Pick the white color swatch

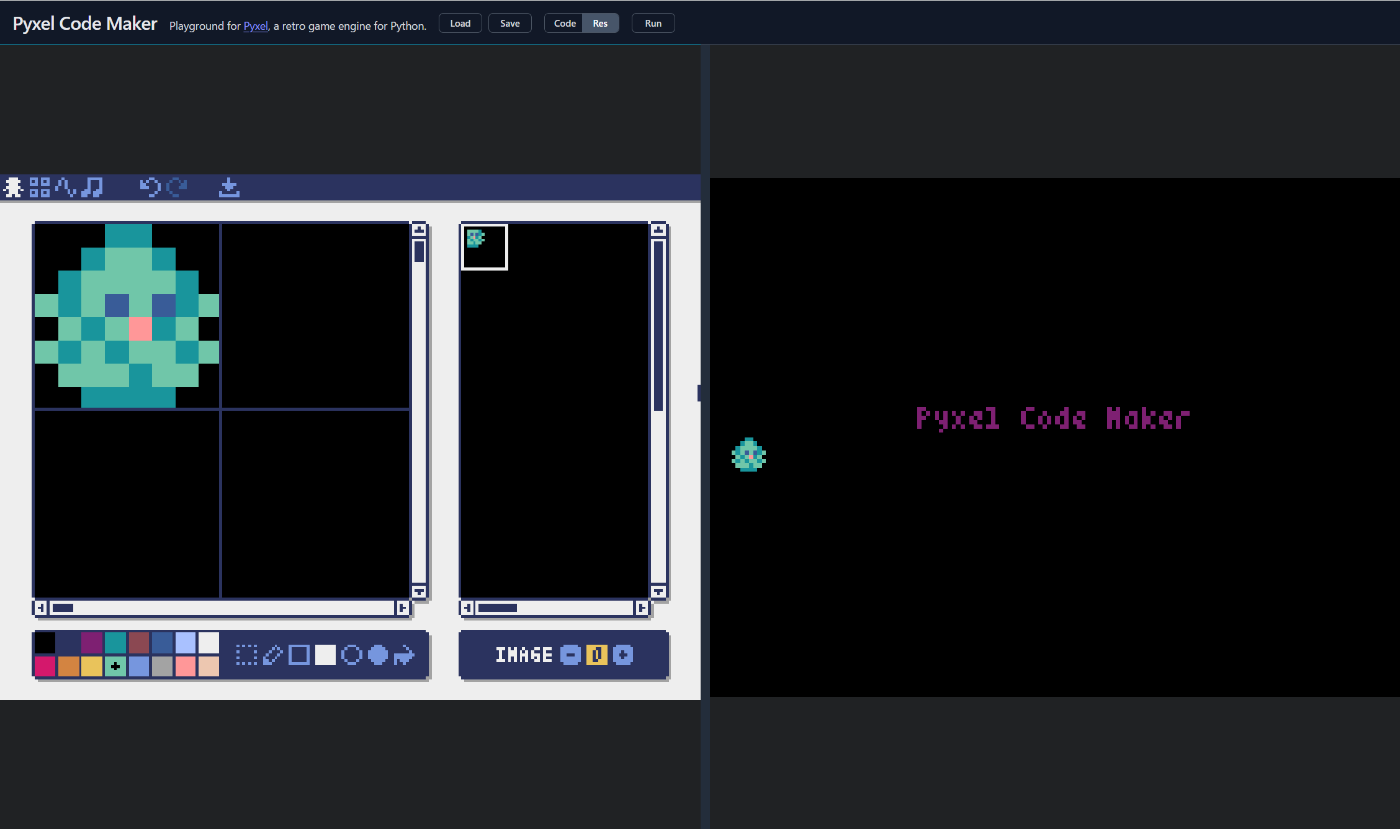(x=209, y=643)
